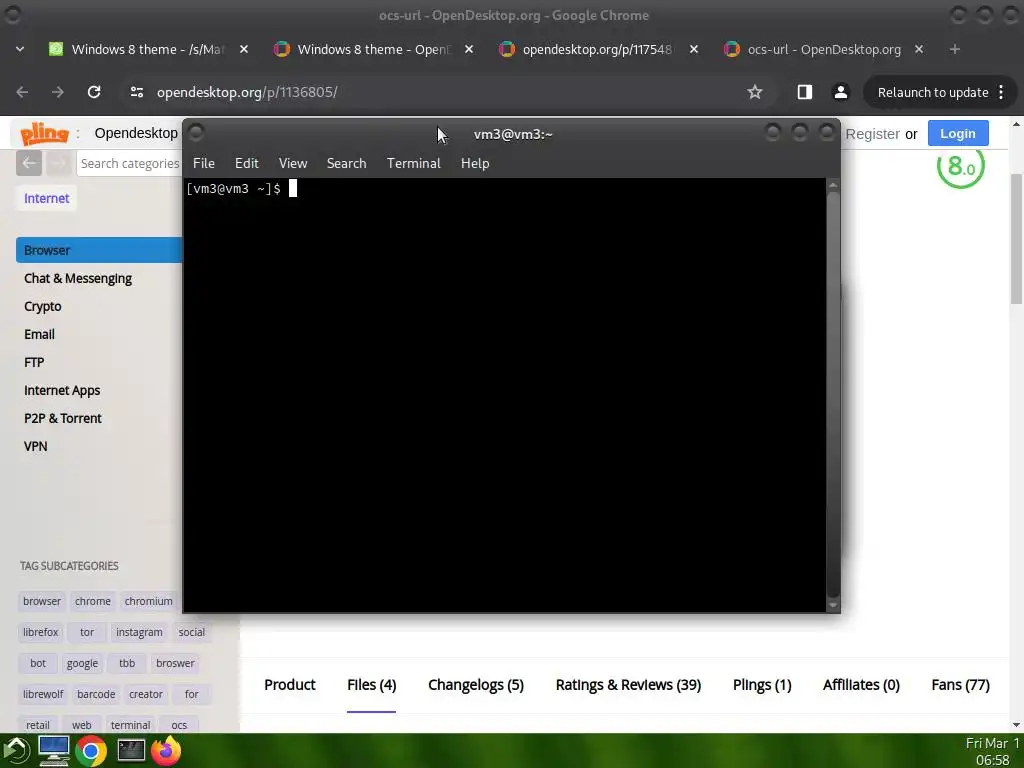Click category back arrow button on sidebar
Image resolution: width=1024 pixels, height=768 pixels.
click(x=29, y=163)
